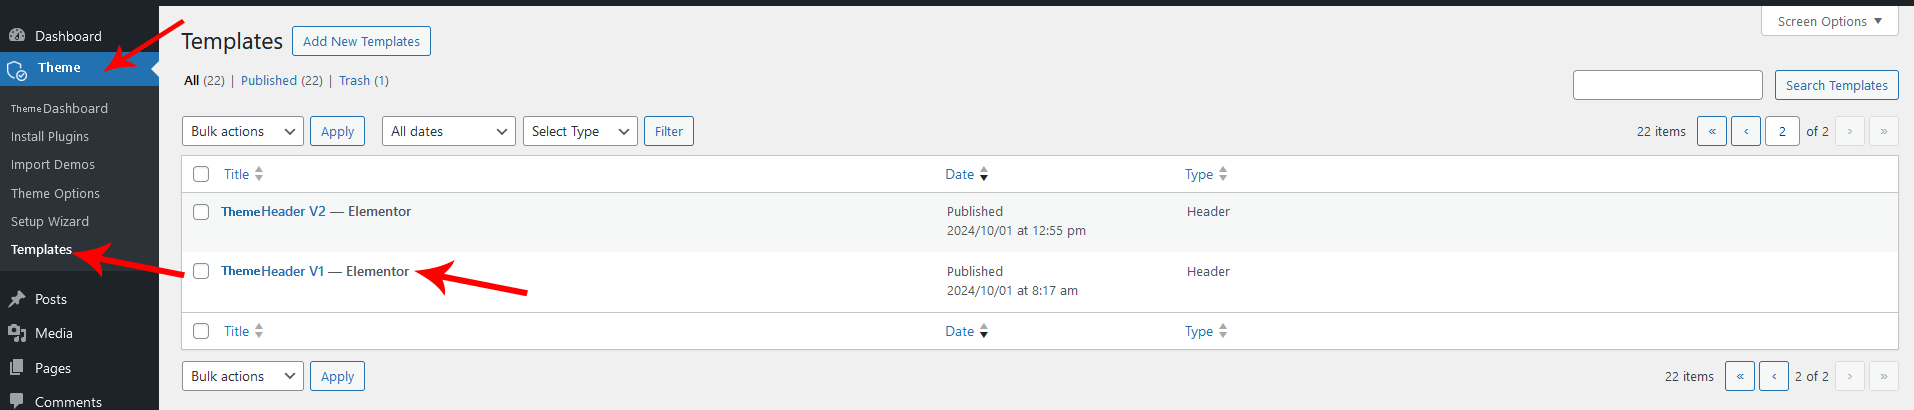Click the Pages icon in sidebar
1914x410 pixels.
coord(17,368)
